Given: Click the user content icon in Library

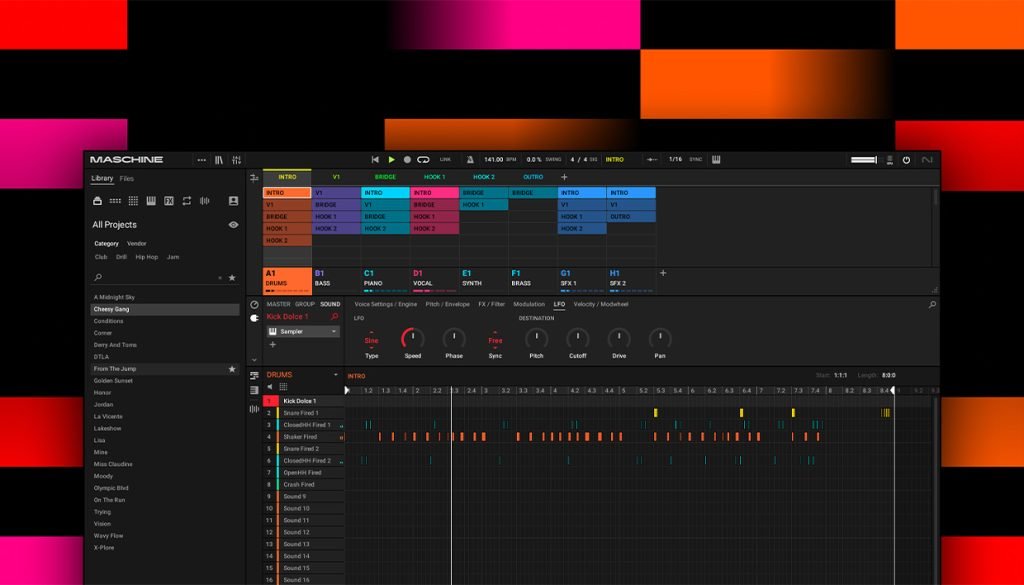Looking at the screenshot, I should pyautogui.click(x=233, y=201).
